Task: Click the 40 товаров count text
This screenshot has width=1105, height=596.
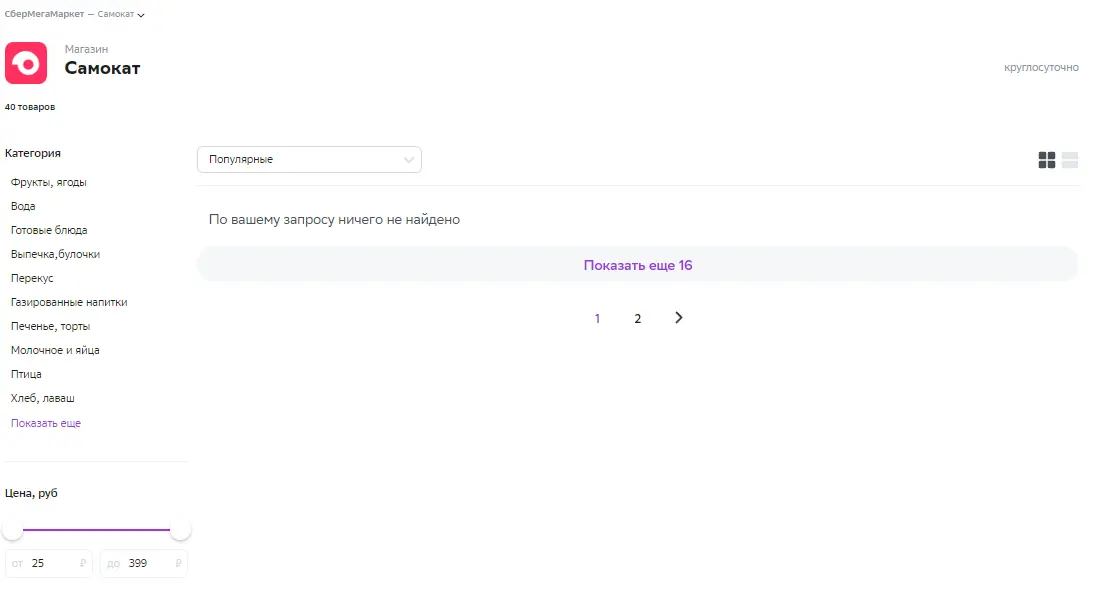Action: 30,107
